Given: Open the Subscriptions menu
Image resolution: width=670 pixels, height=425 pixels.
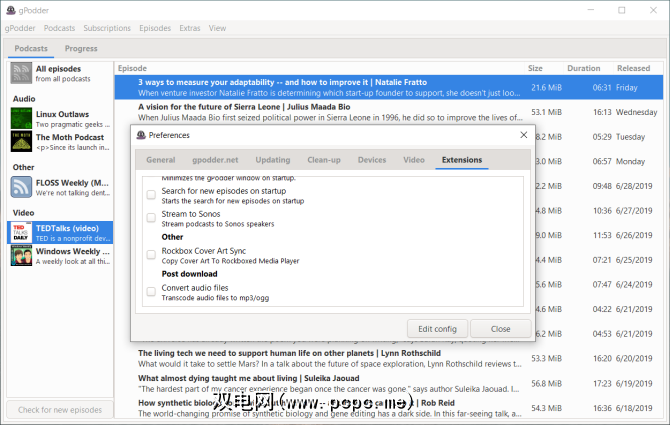Looking at the screenshot, I should tap(107, 28).
